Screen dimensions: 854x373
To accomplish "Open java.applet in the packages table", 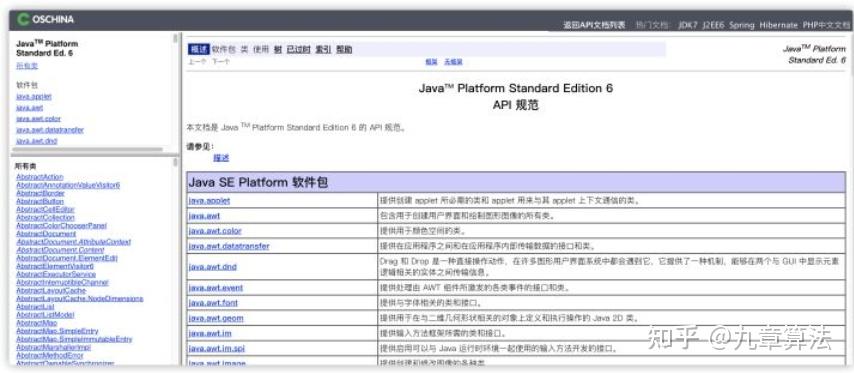I will point(209,200).
